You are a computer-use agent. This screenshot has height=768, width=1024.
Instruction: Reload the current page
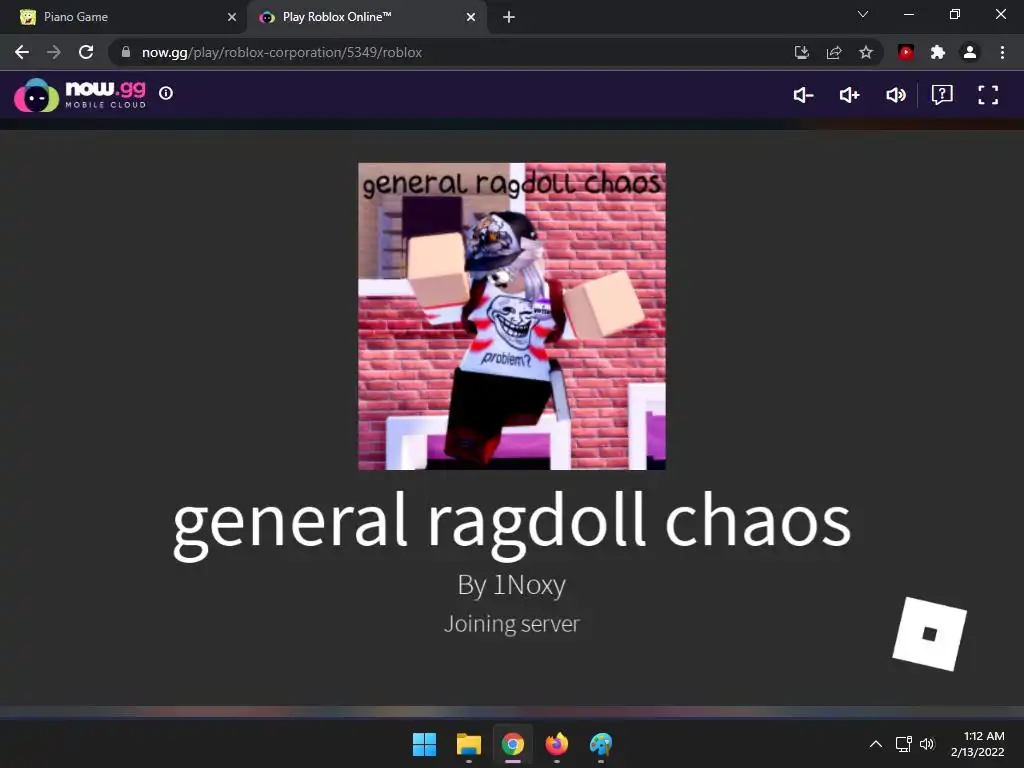(x=86, y=52)
